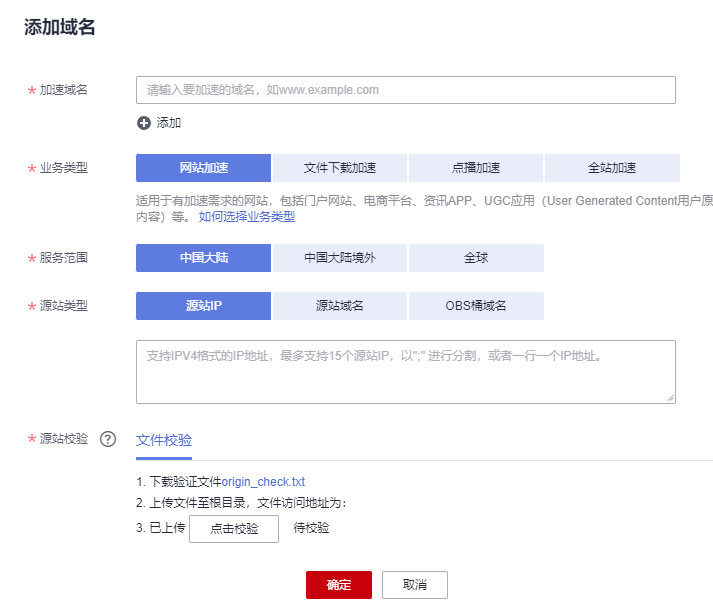This screenshot has height=613, width=713.
Task: Click the question mark help icon next to 源站校验
Action: click(108, 439)
